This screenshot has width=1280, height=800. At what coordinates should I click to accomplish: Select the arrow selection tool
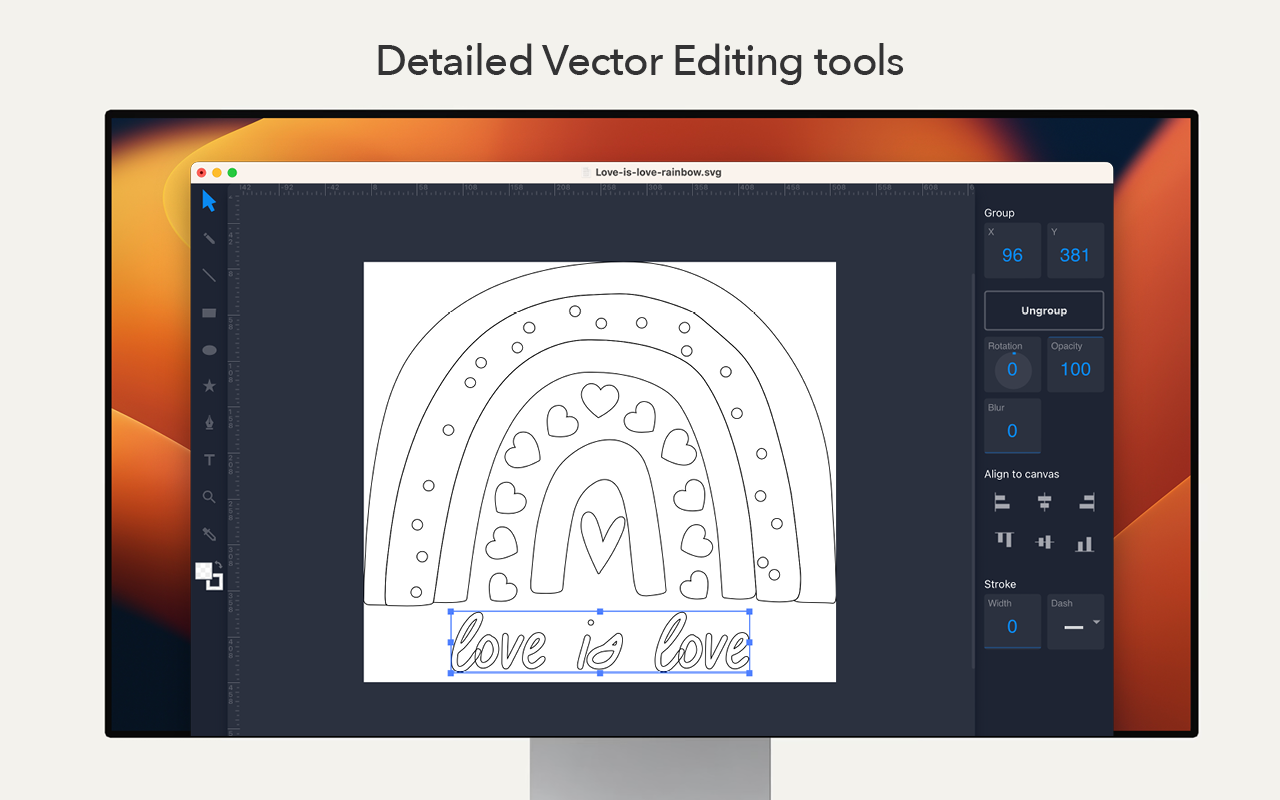[209, 201]
